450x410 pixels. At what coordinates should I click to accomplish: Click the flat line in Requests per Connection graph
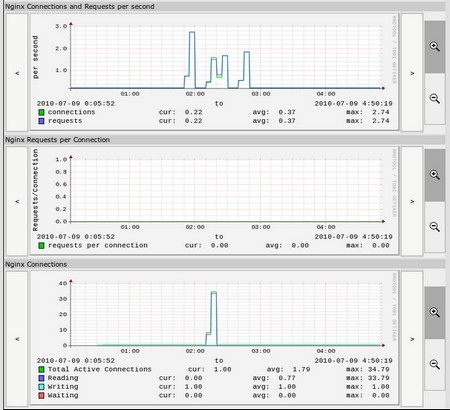(227, 221)
